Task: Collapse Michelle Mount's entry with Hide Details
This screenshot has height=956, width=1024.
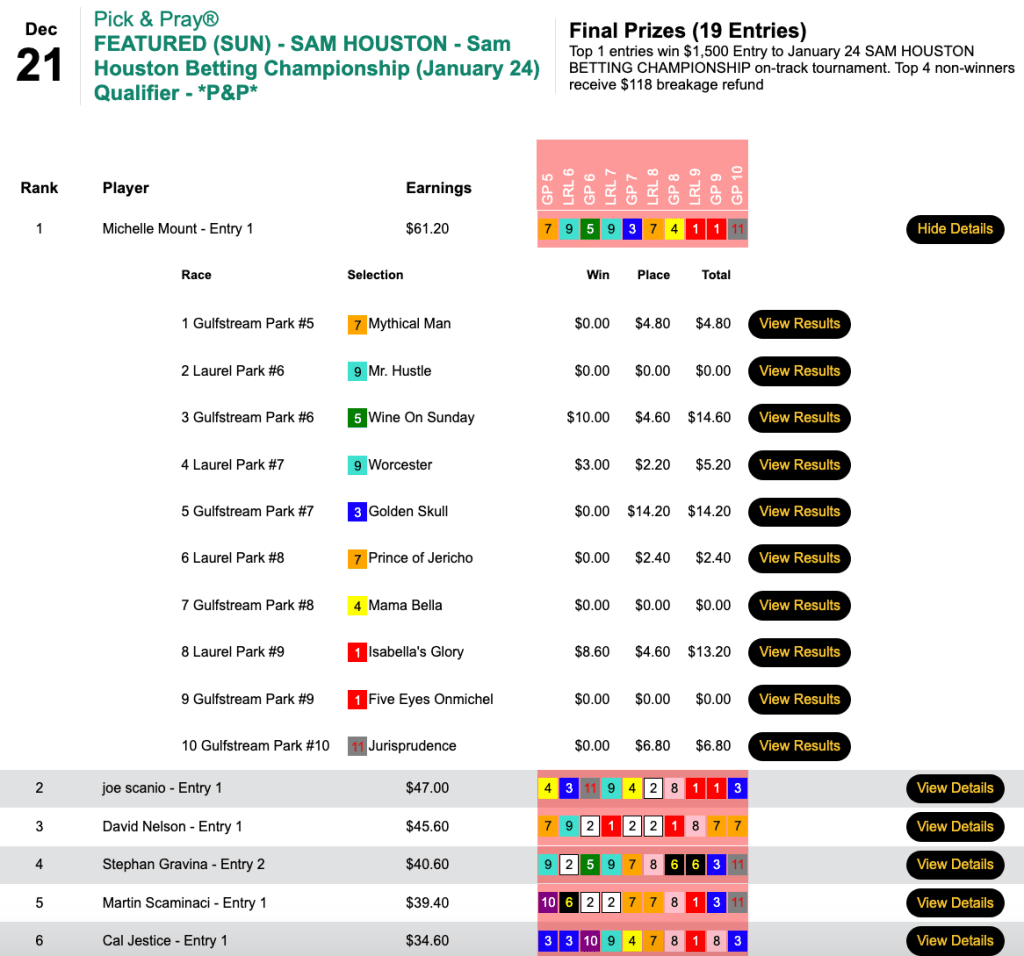Action: tap(954, 229)
